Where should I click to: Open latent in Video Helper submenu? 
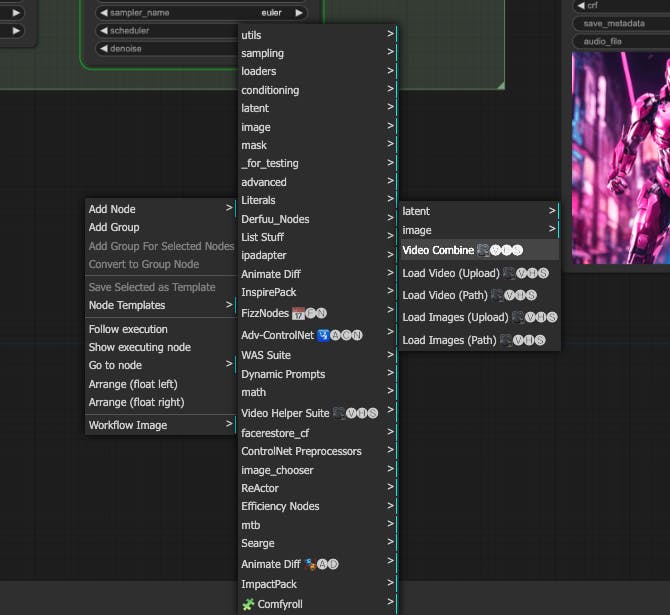pyautogui.click(x=479, y=211)
